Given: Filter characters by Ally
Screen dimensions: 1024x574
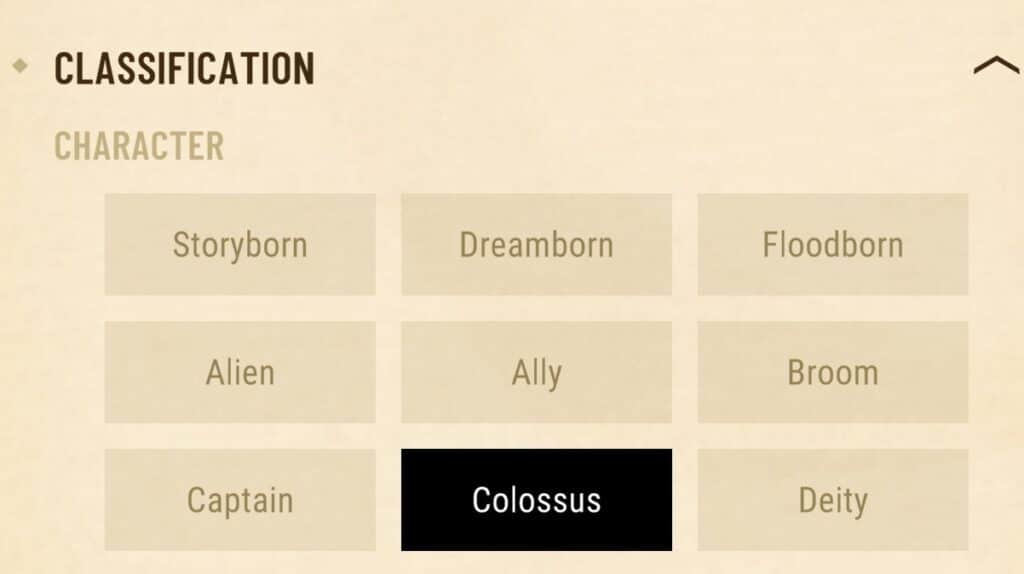Looking at the screenshot, I should tap(536, 372).
